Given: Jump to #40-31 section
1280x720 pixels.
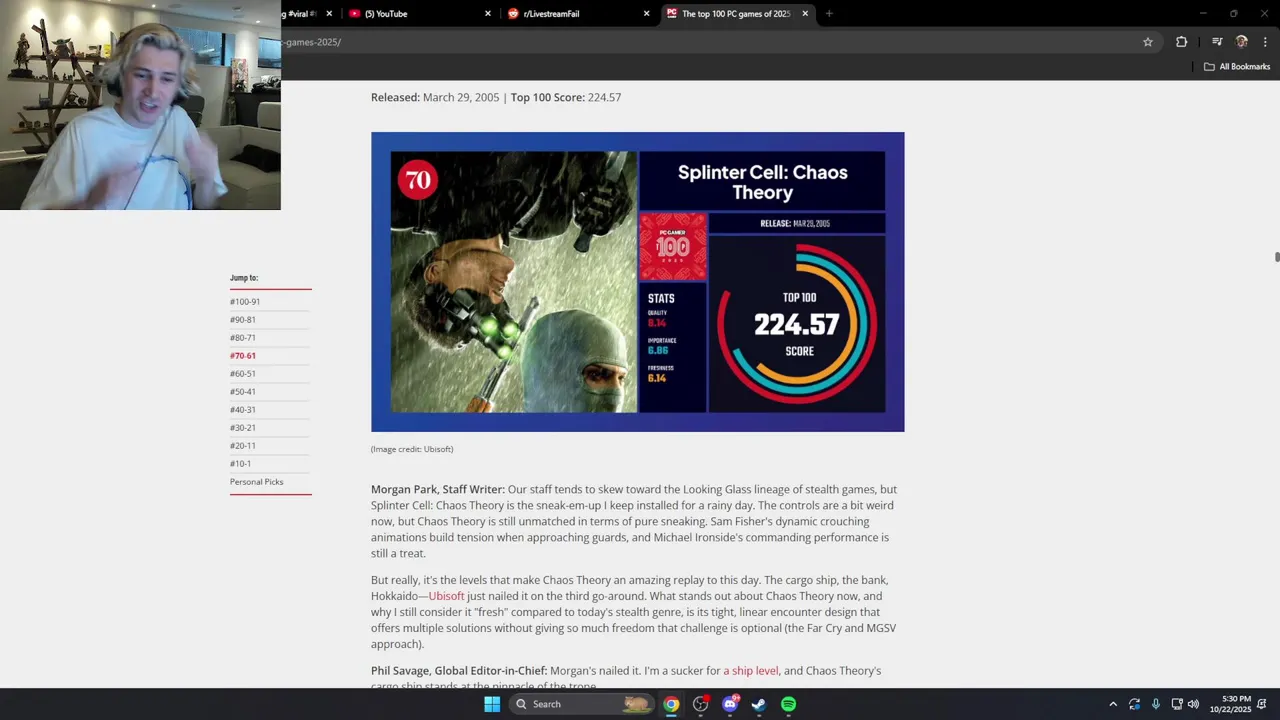Looking at the screenshot, I should 243,410.
